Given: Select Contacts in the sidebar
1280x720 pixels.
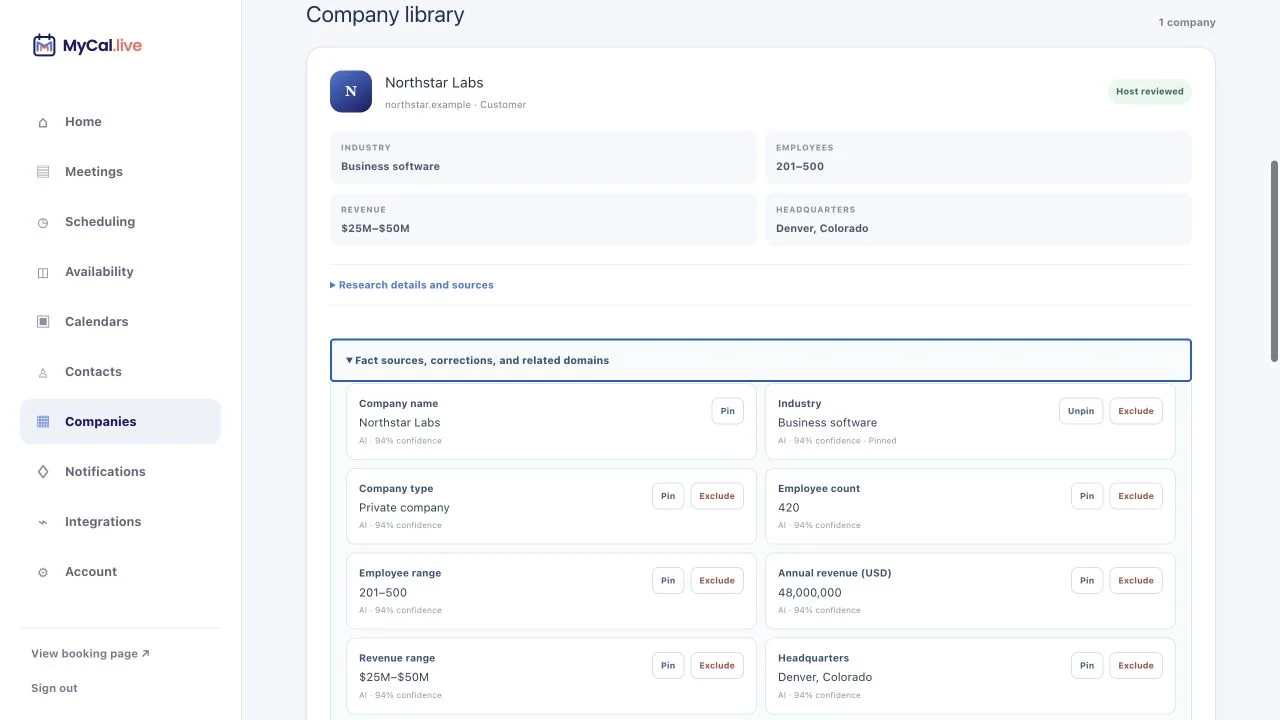Looking at the screenshot, I should 120,372.
